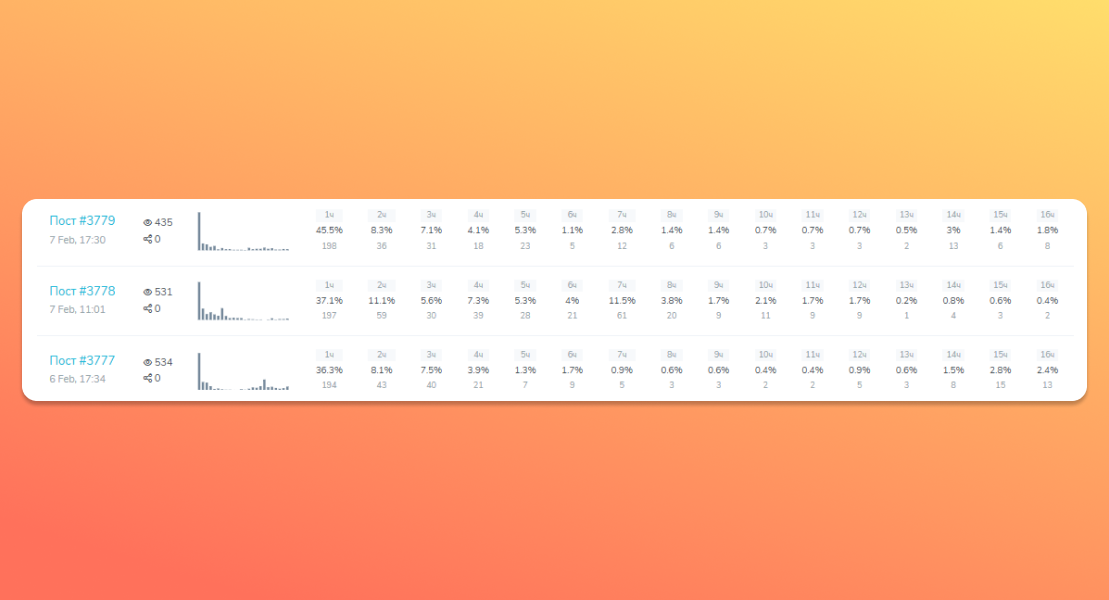Click the 1ч hour label in Пост #3779 row

[x=329, y=214]
